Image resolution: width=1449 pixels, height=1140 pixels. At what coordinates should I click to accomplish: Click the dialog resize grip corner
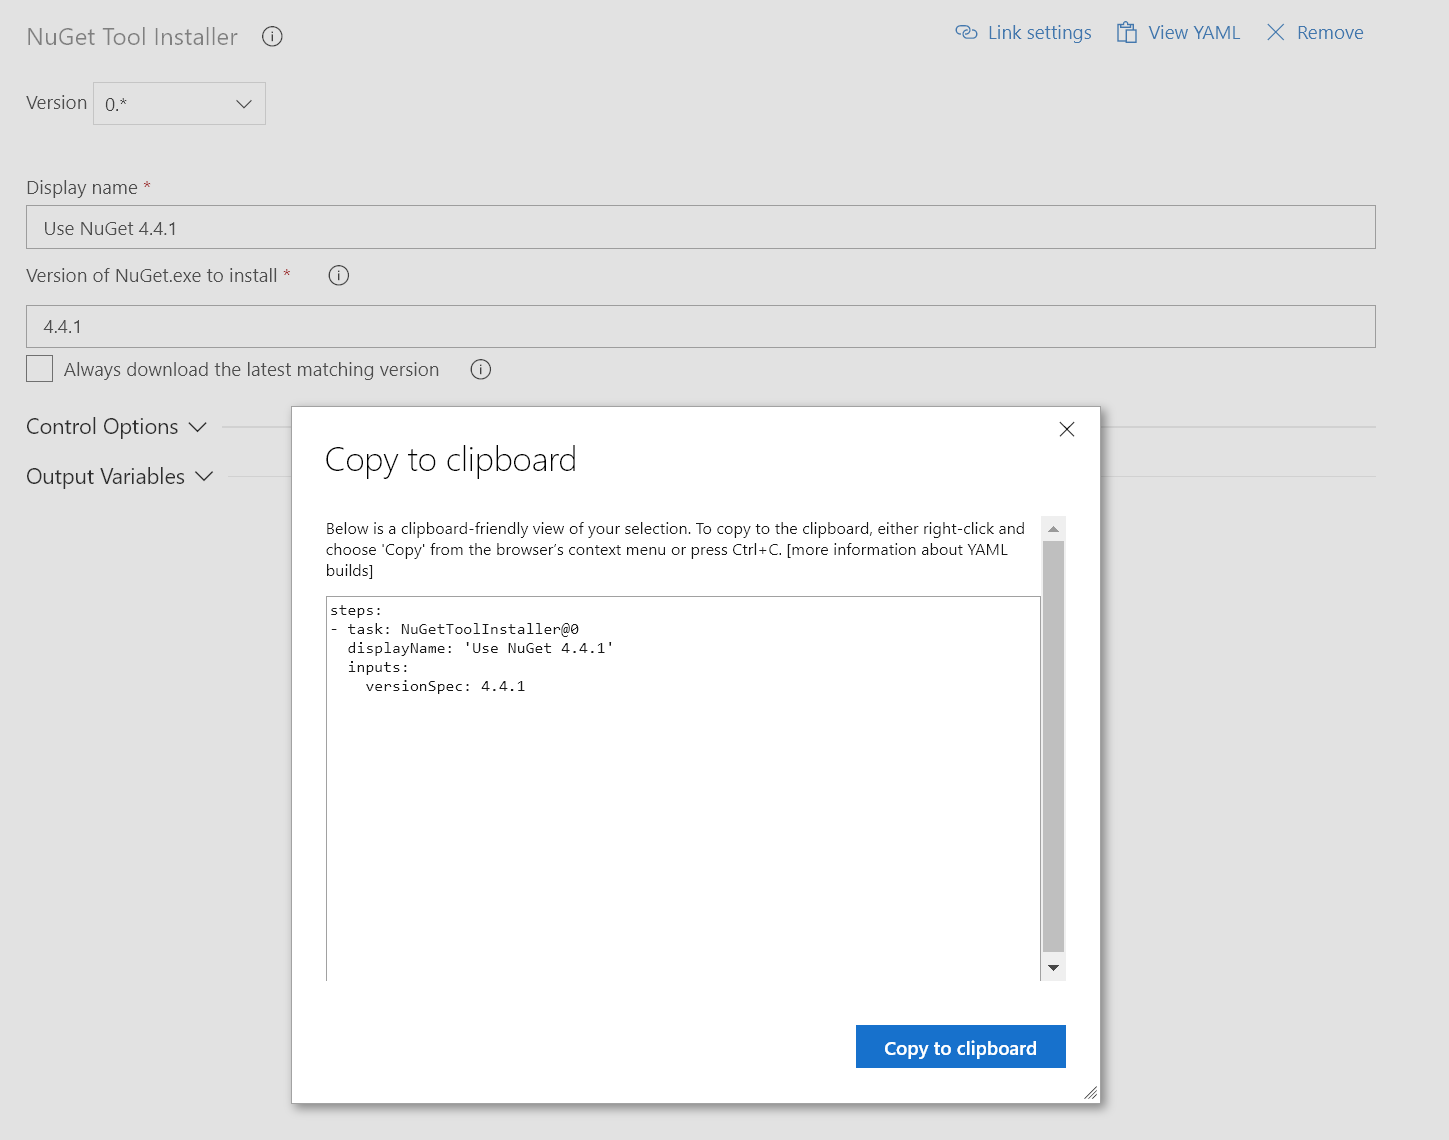(1091, 1093)
